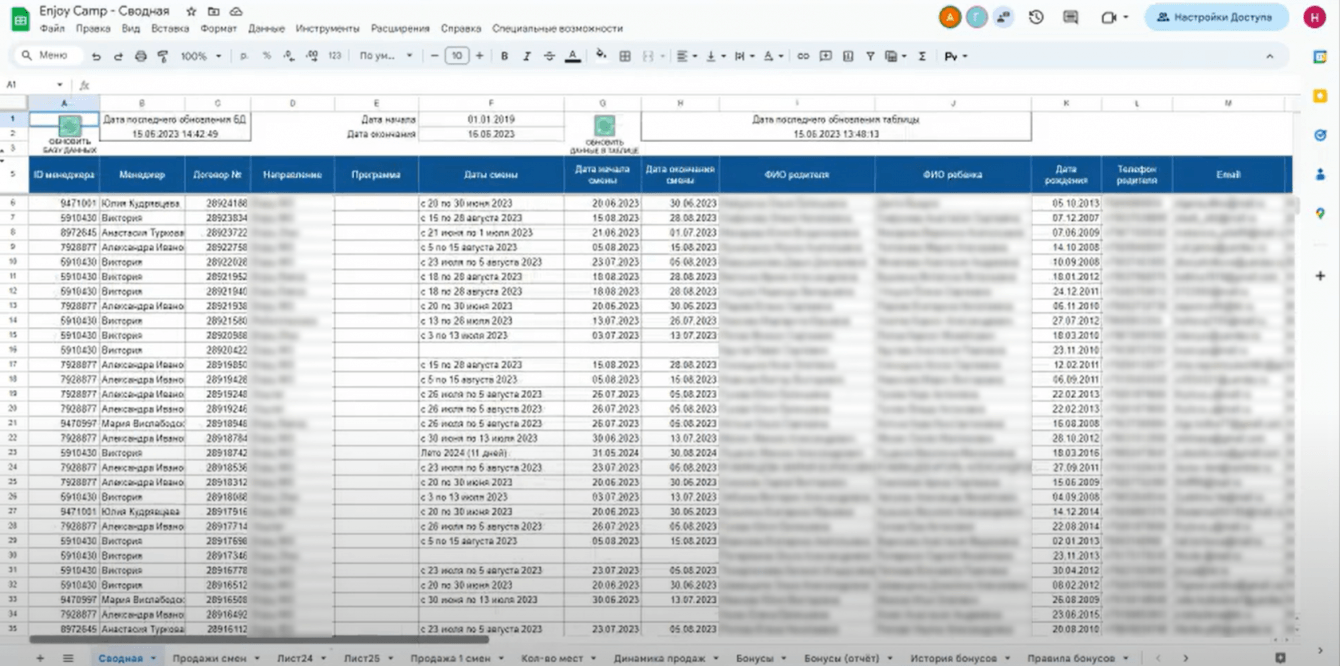Image resolution: width=1340 pixels, height=666 pixels.
Task: Open version history clock icon
Action: click(1036, 17)
